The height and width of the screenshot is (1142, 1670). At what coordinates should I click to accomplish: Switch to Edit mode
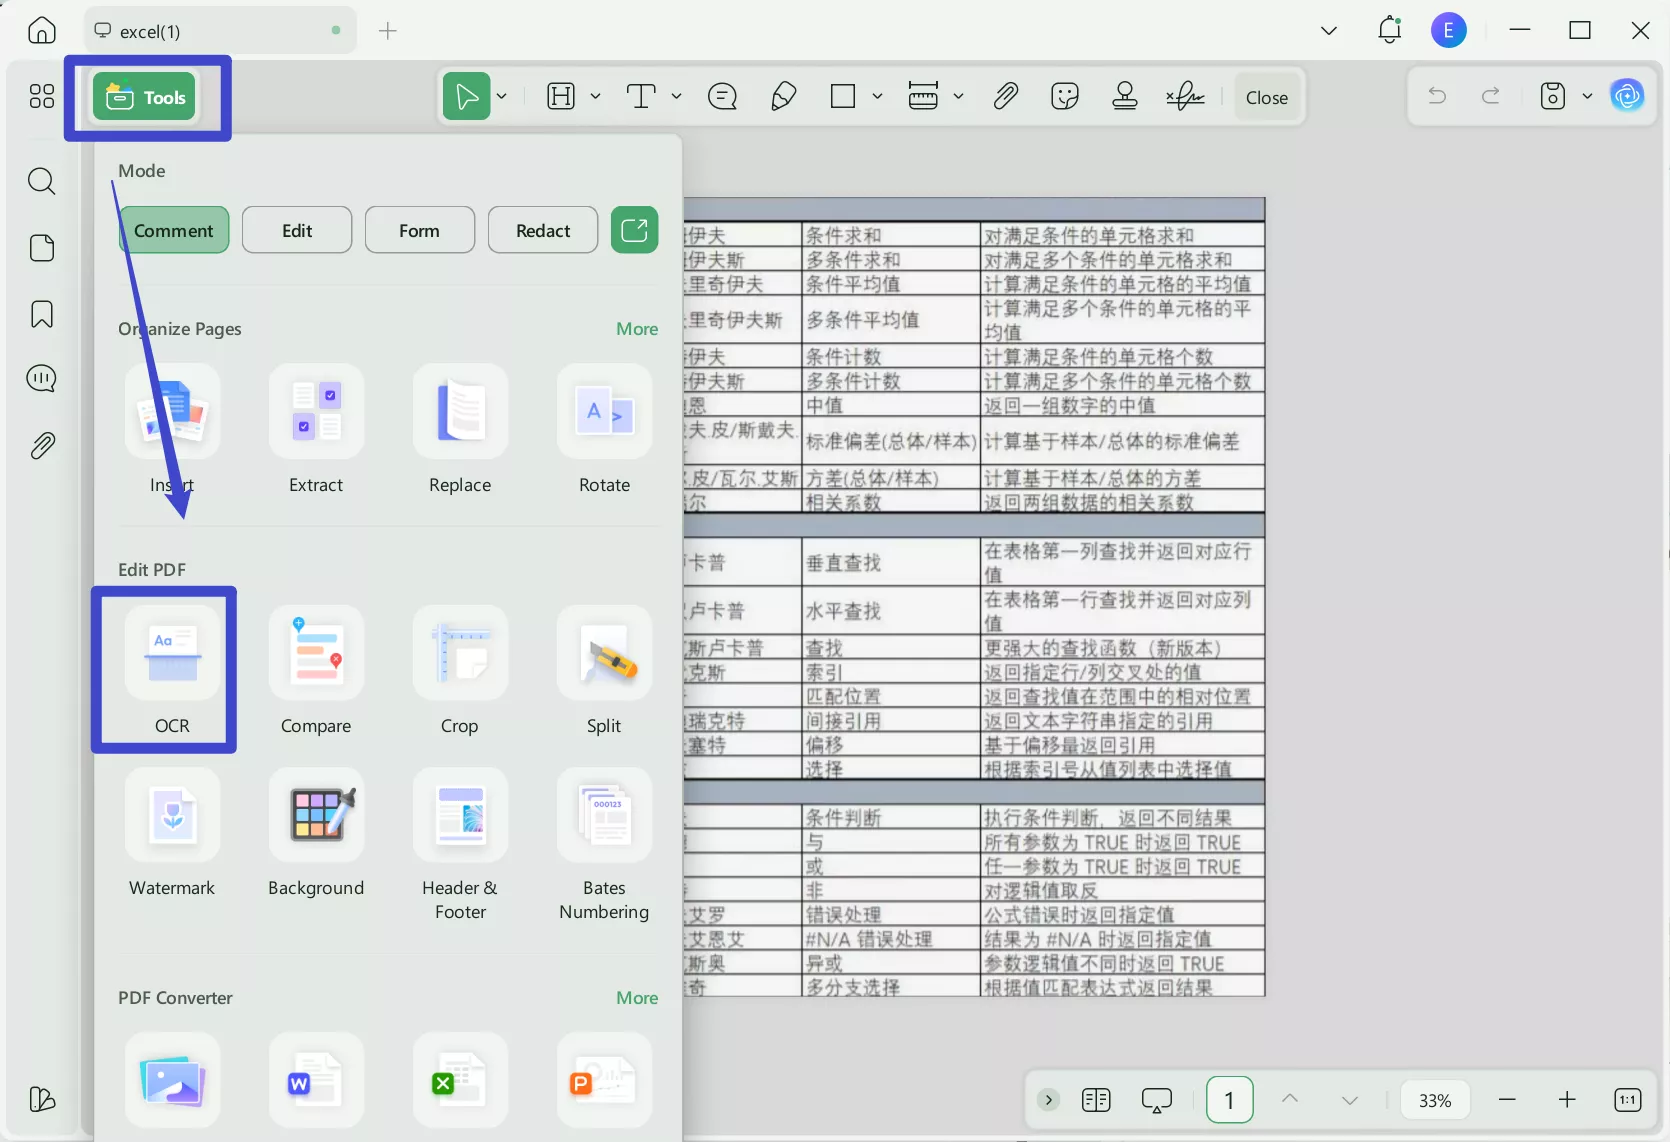[x=296, y=230]
